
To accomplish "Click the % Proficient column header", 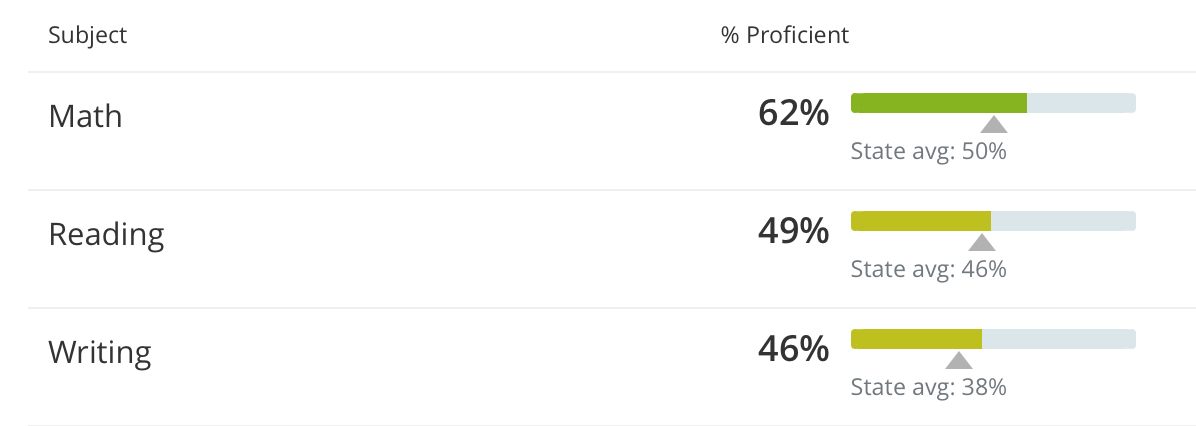I will [x=785, y=35].
